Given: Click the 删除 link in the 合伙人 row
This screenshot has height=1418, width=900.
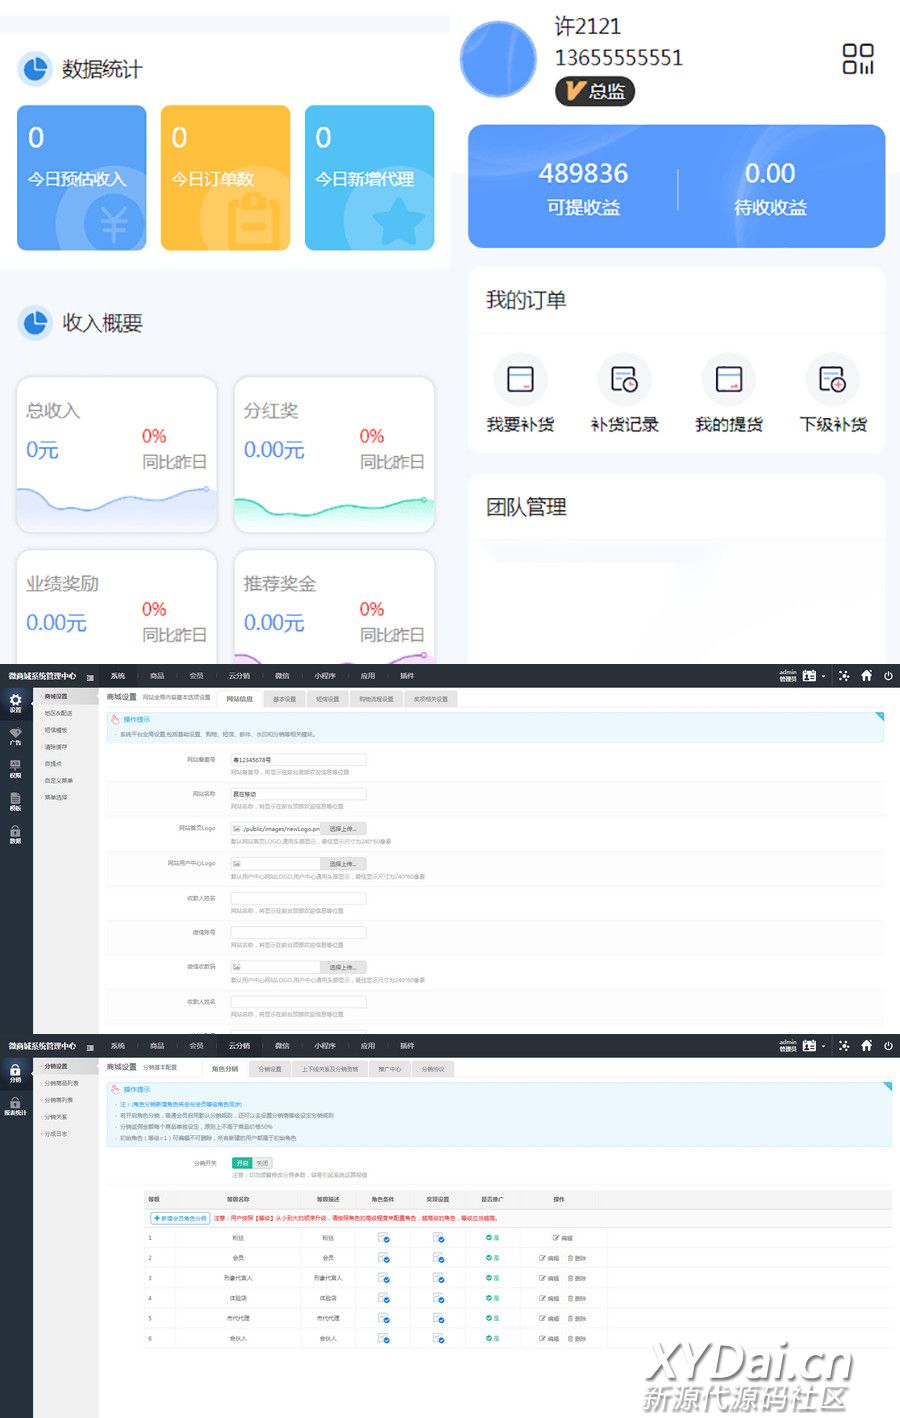Looking at the screenshot, I should coord(577,1338).
